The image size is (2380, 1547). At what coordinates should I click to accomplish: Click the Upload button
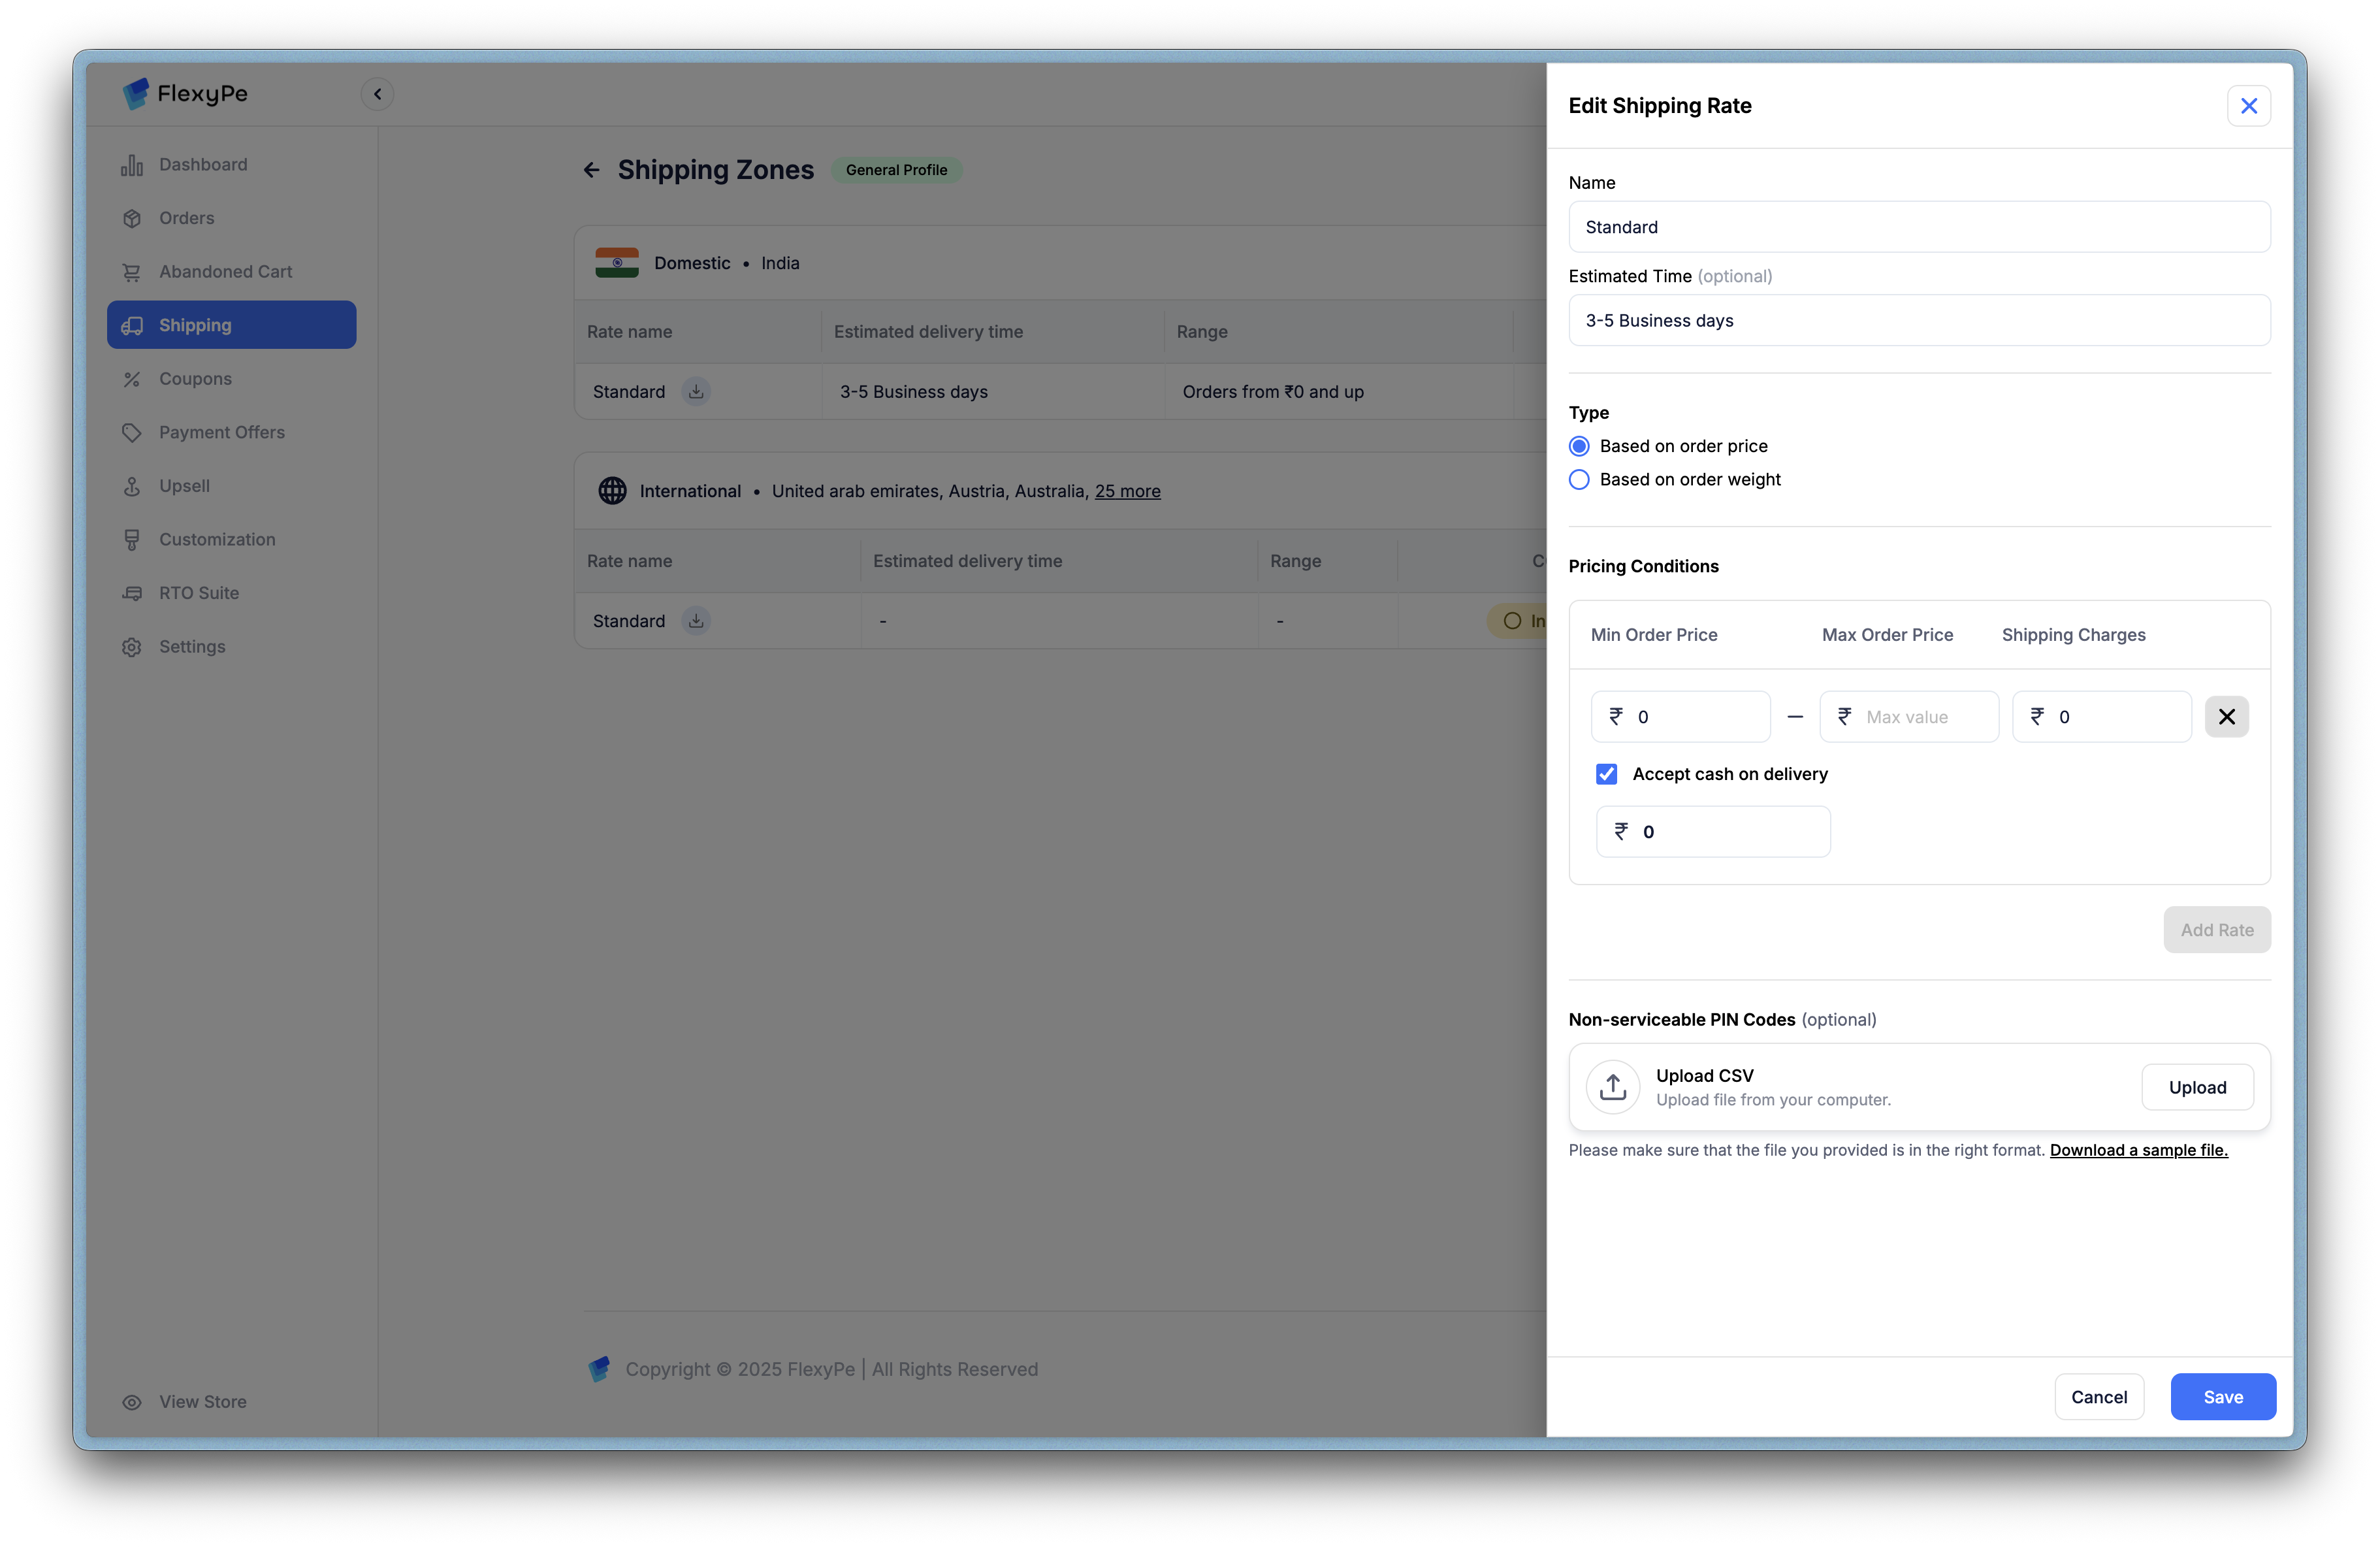click(x=2197, y=1087)
